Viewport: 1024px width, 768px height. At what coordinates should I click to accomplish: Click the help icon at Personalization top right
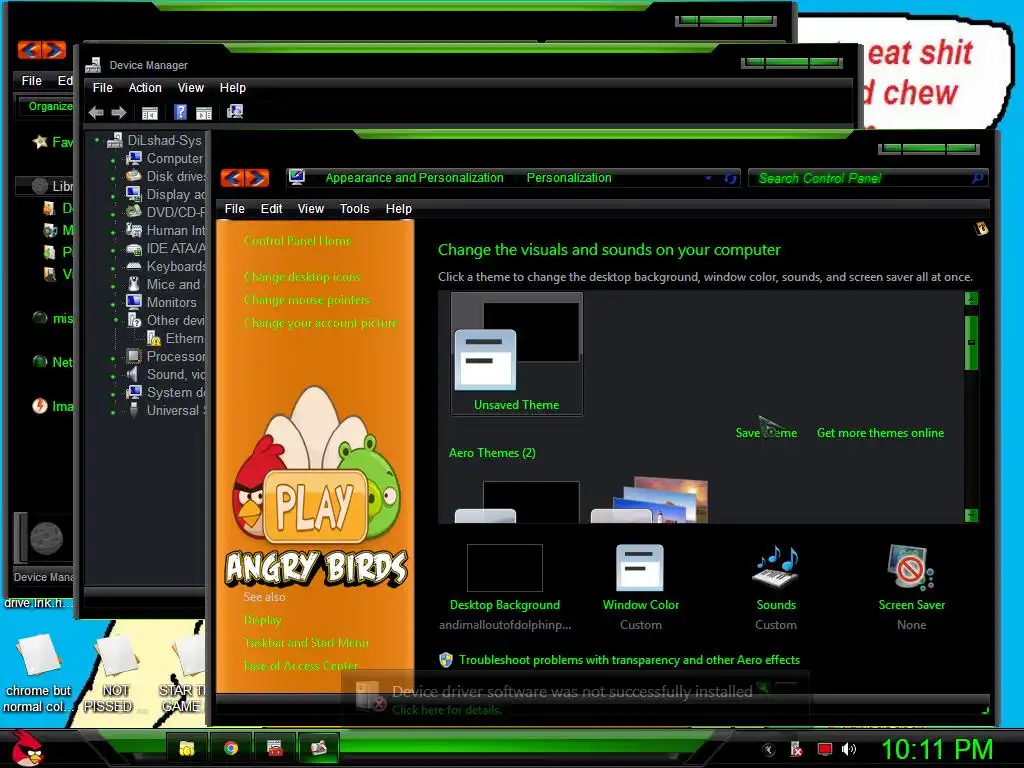click(x=981, y=229)
